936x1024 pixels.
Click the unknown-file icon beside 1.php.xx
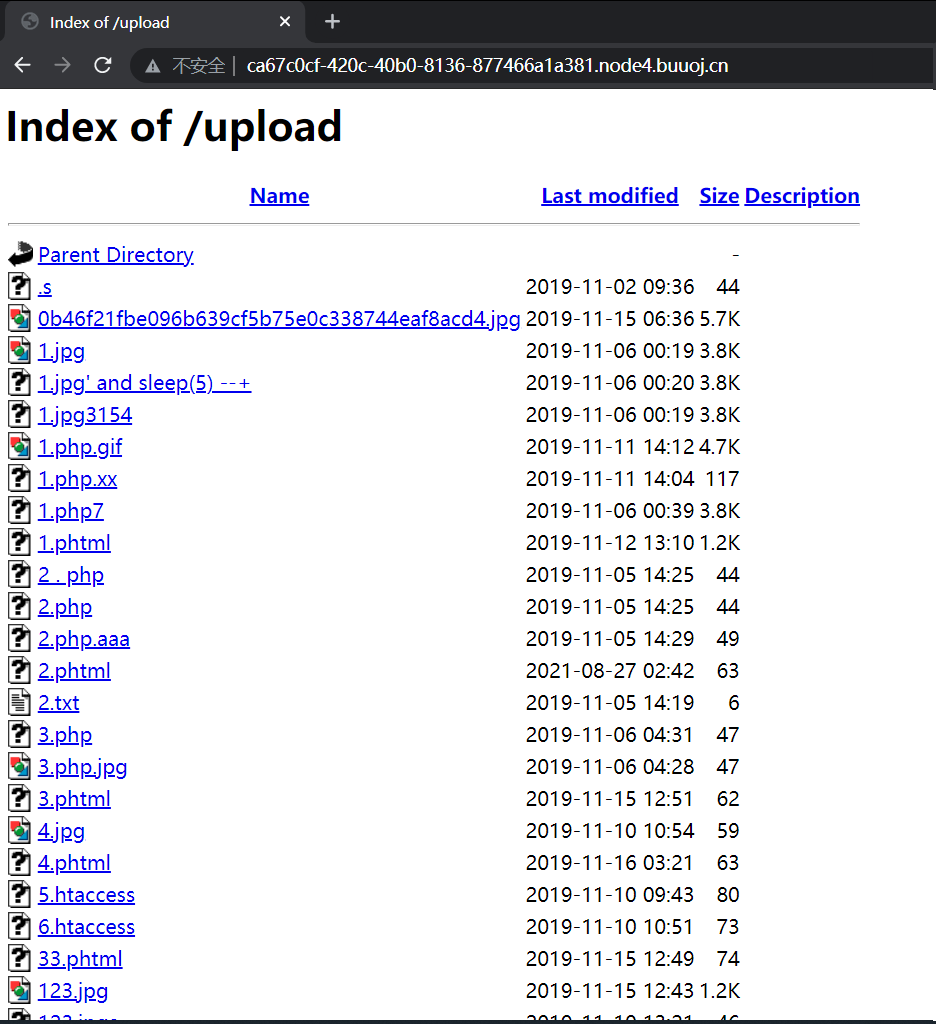(20, 479)
